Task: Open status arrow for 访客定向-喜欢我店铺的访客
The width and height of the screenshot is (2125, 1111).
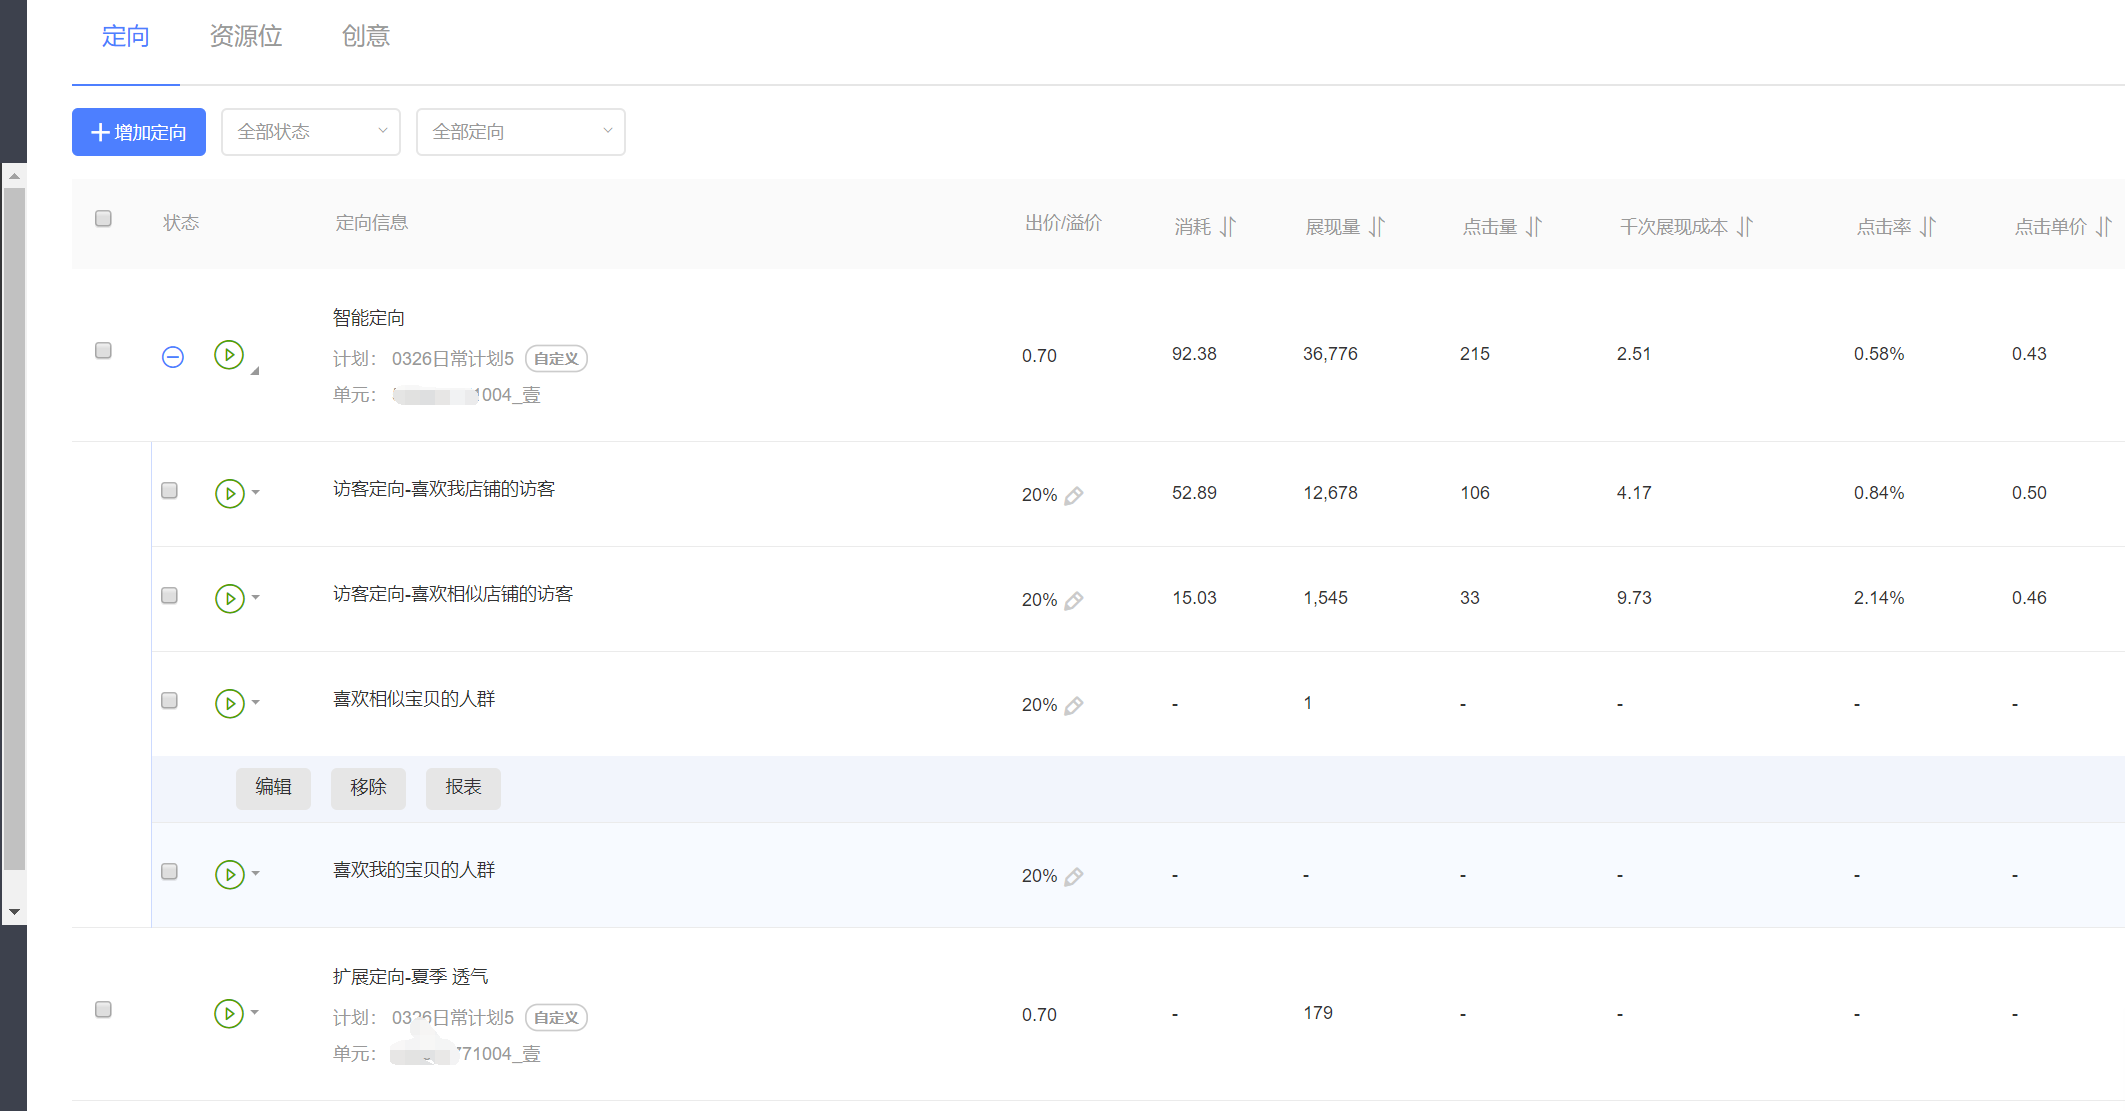Action: coord(256,492)
